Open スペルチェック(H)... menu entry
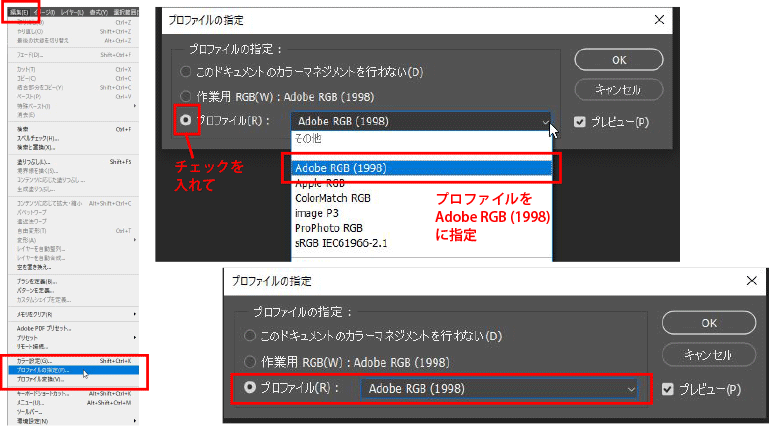 74,138
